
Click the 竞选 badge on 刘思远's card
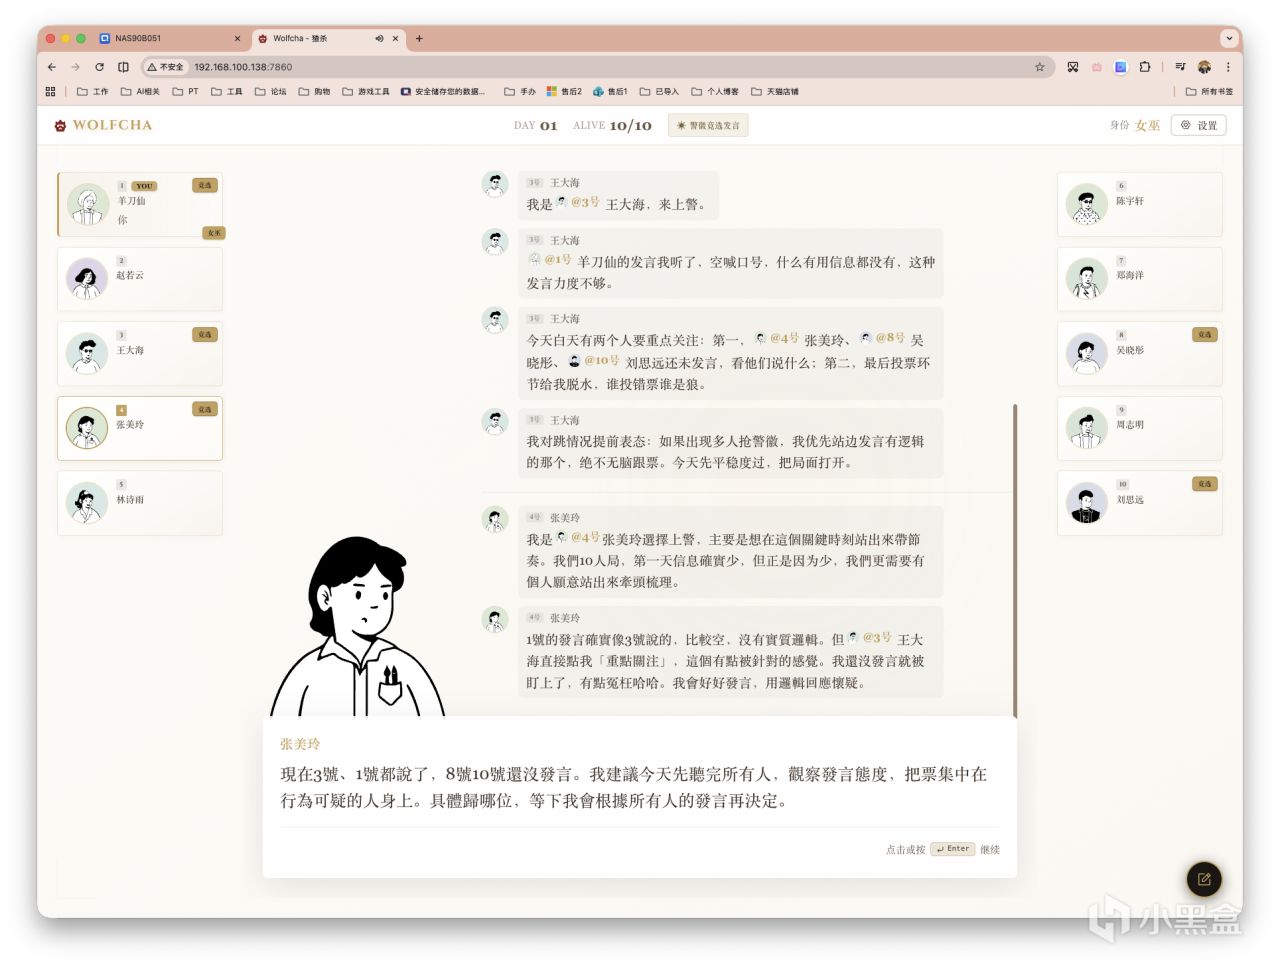coord(1204,484)
